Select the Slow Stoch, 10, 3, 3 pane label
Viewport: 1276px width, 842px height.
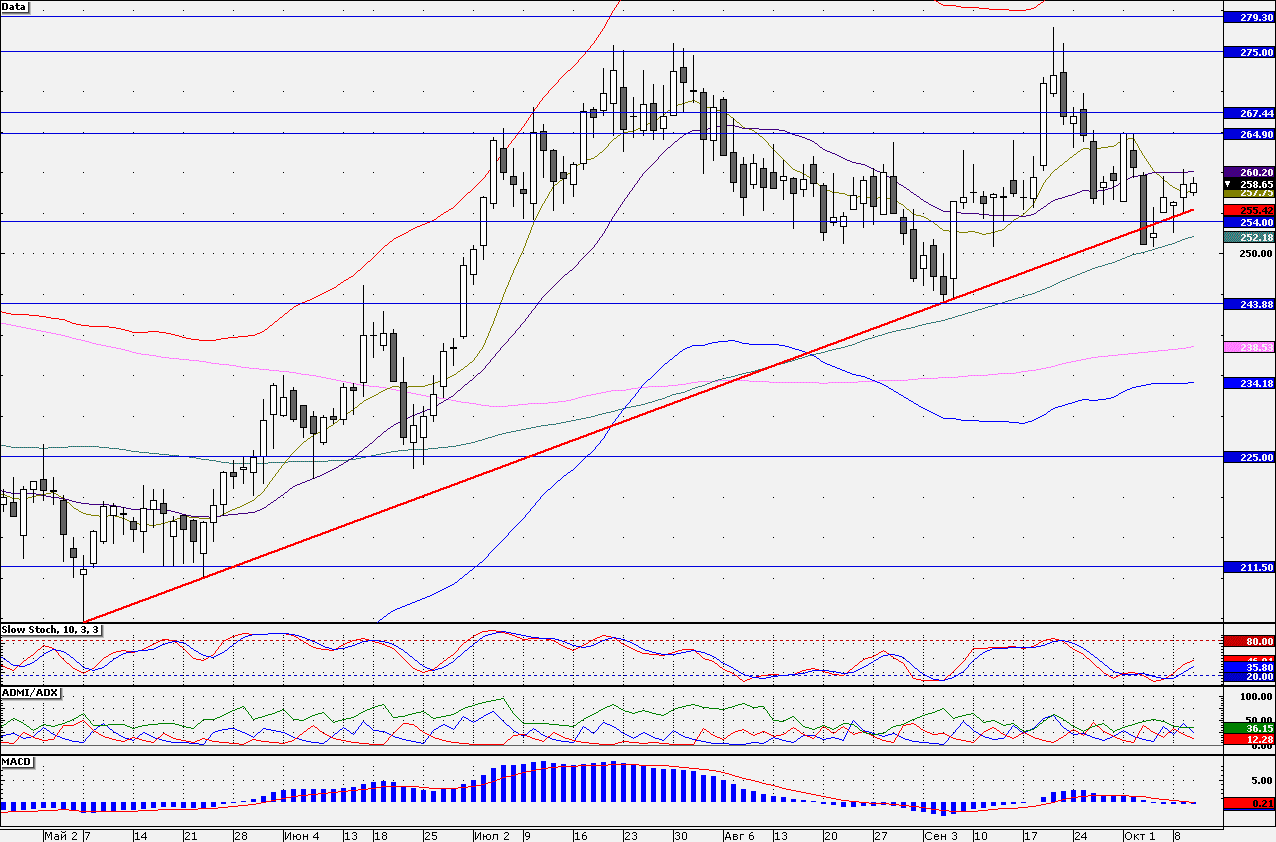coord(50,629)
